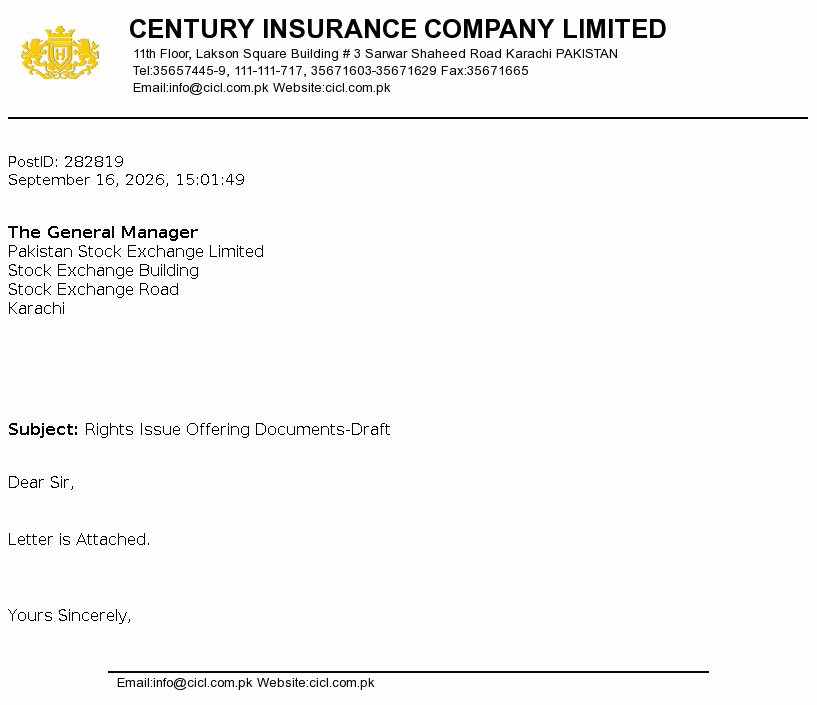The width and height of the screenshot is (817, 705).
Task: Click the PostID 282819 line
Action: click(66, 162)
